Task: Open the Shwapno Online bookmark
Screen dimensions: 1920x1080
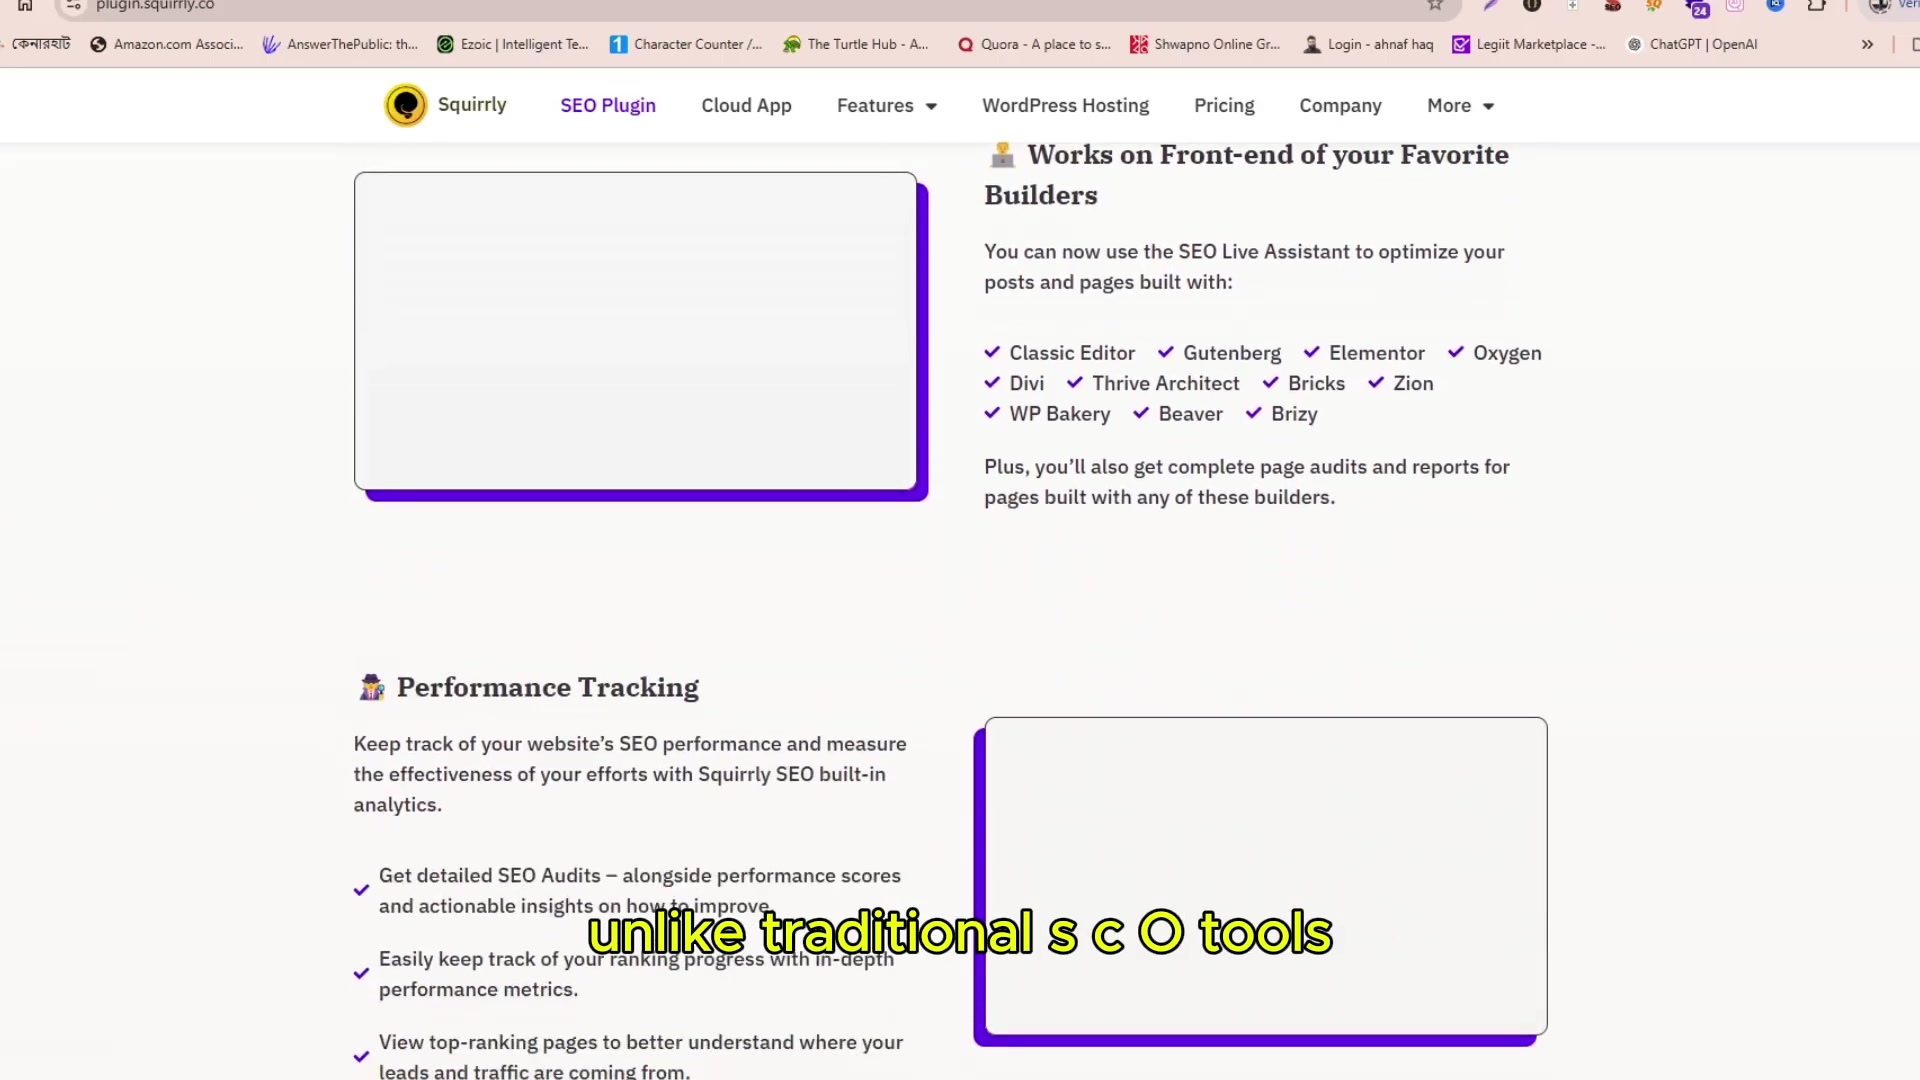Action: pos(1205,44)
